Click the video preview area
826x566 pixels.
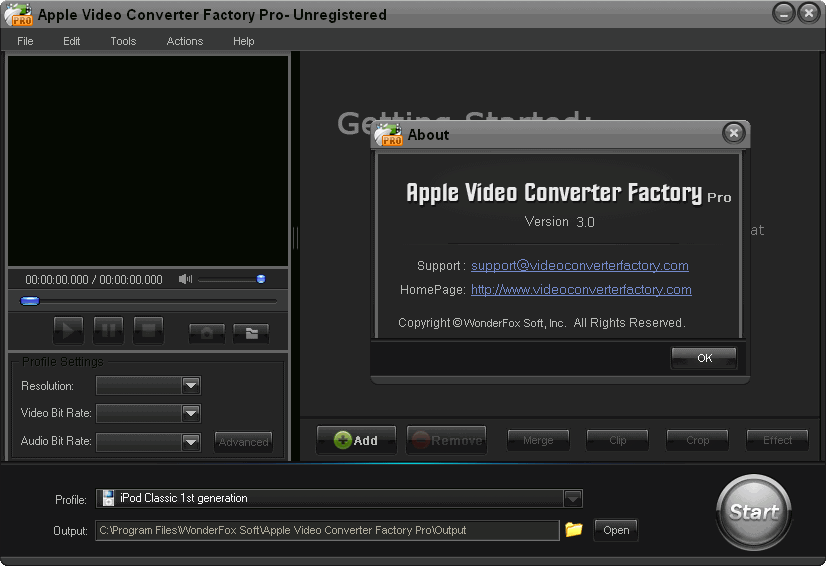click(x=148, y=161)
